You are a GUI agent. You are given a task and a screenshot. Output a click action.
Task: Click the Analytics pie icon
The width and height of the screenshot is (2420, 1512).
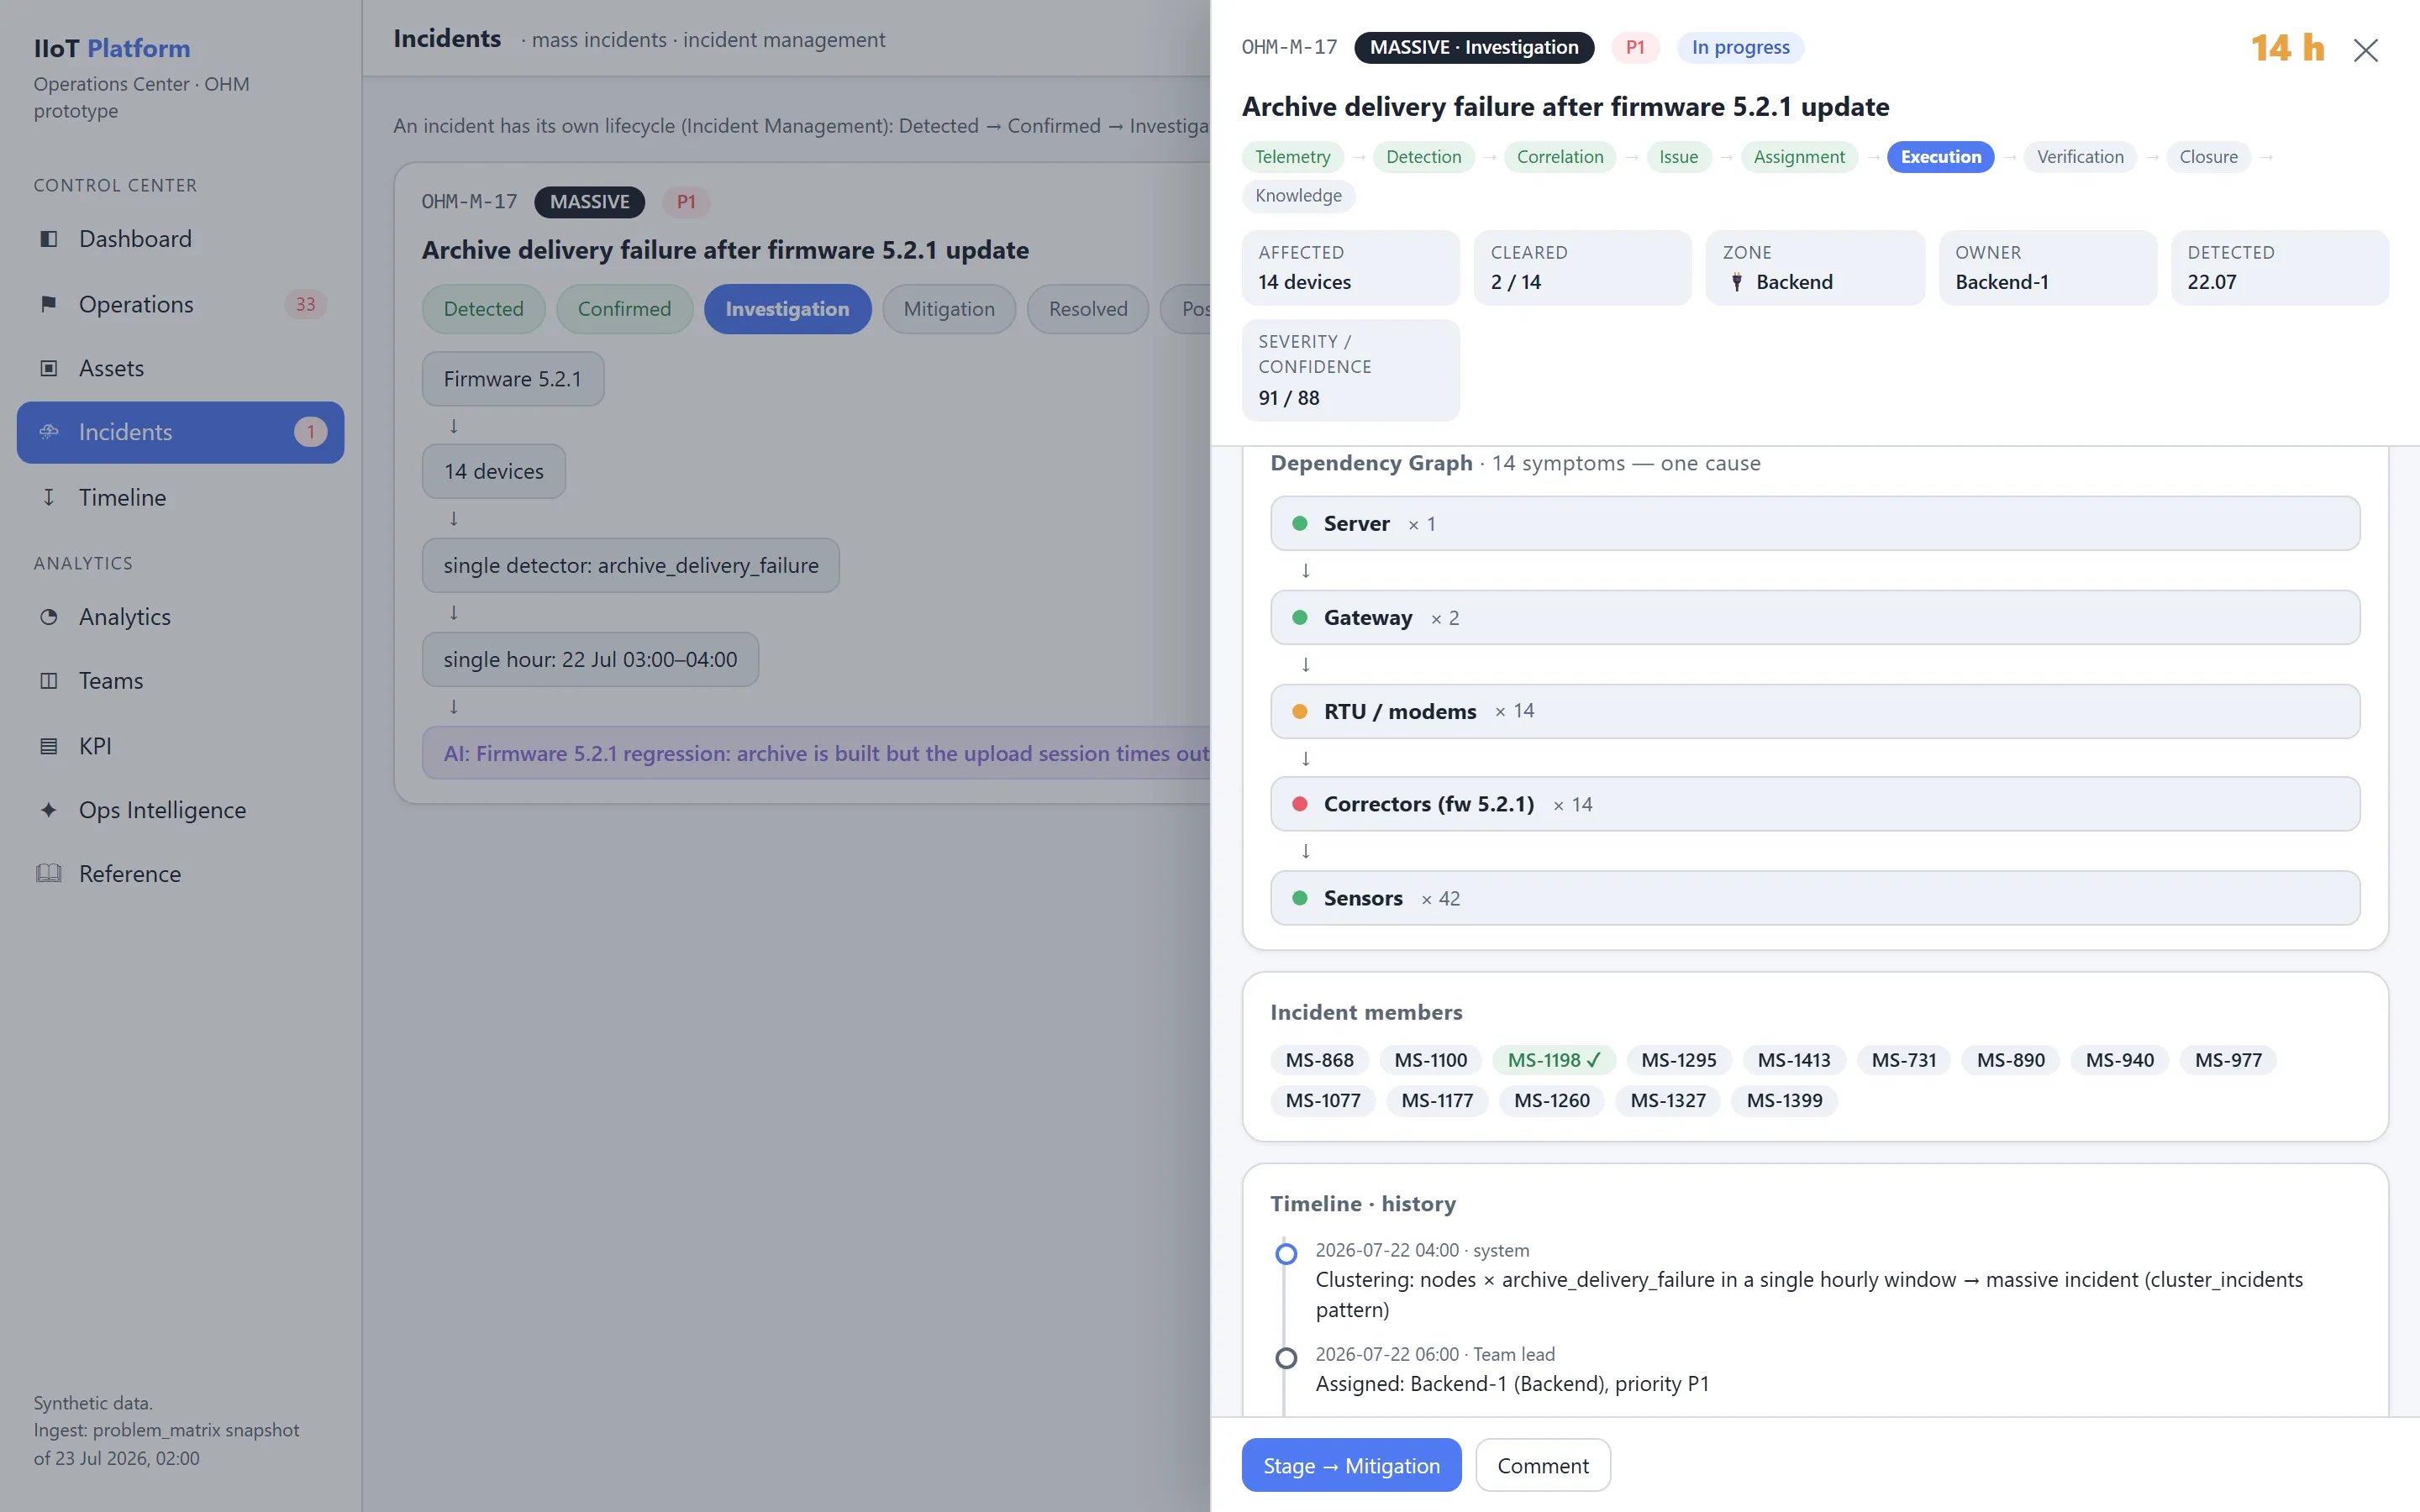tap(48, 617)
